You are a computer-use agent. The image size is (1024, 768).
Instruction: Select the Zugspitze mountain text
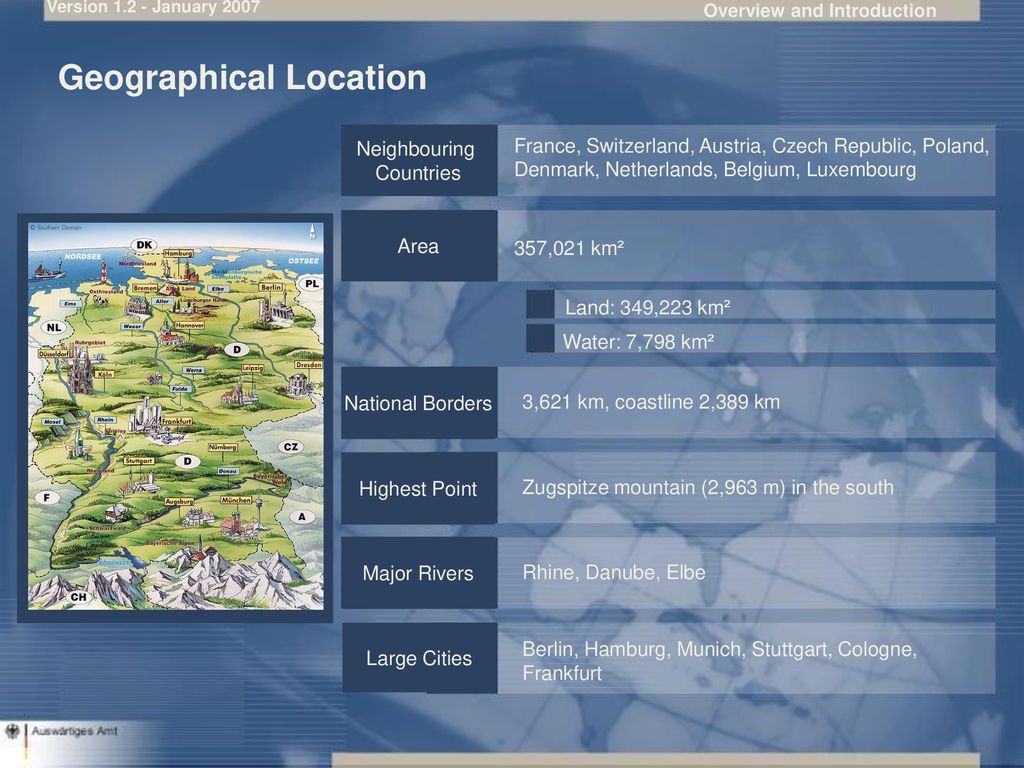707,487
